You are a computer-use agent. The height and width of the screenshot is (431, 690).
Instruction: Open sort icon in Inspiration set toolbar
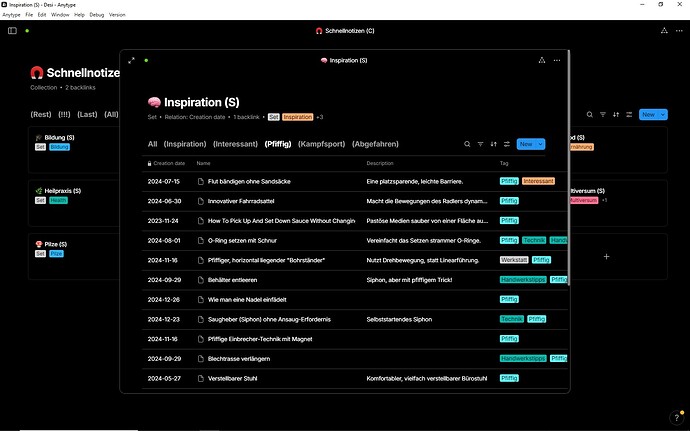tap(494, 144)
